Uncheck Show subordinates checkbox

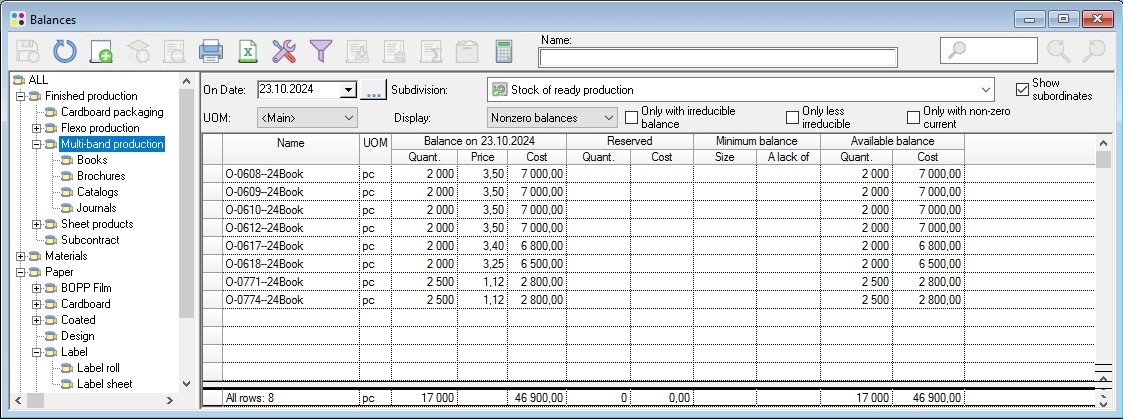coord(1022,89)
